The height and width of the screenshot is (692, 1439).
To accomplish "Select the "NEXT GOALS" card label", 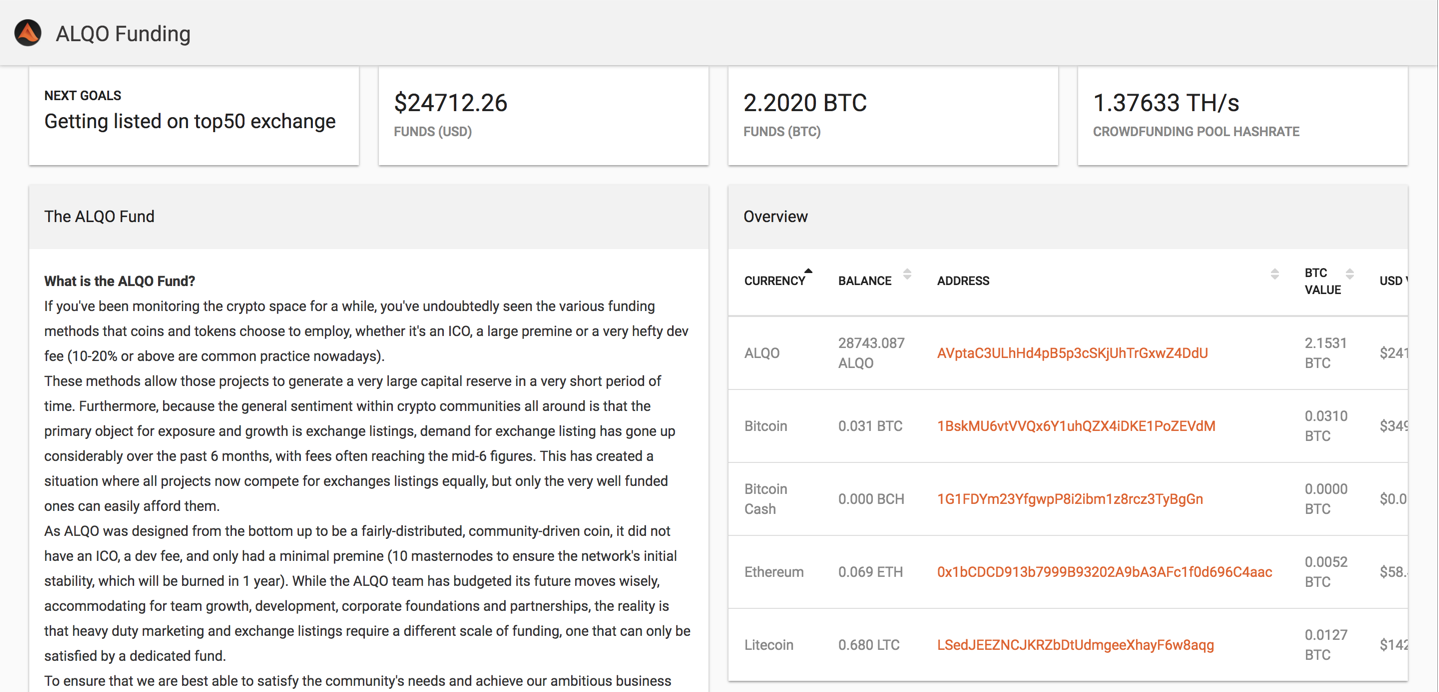I will (x=83, y=96).
